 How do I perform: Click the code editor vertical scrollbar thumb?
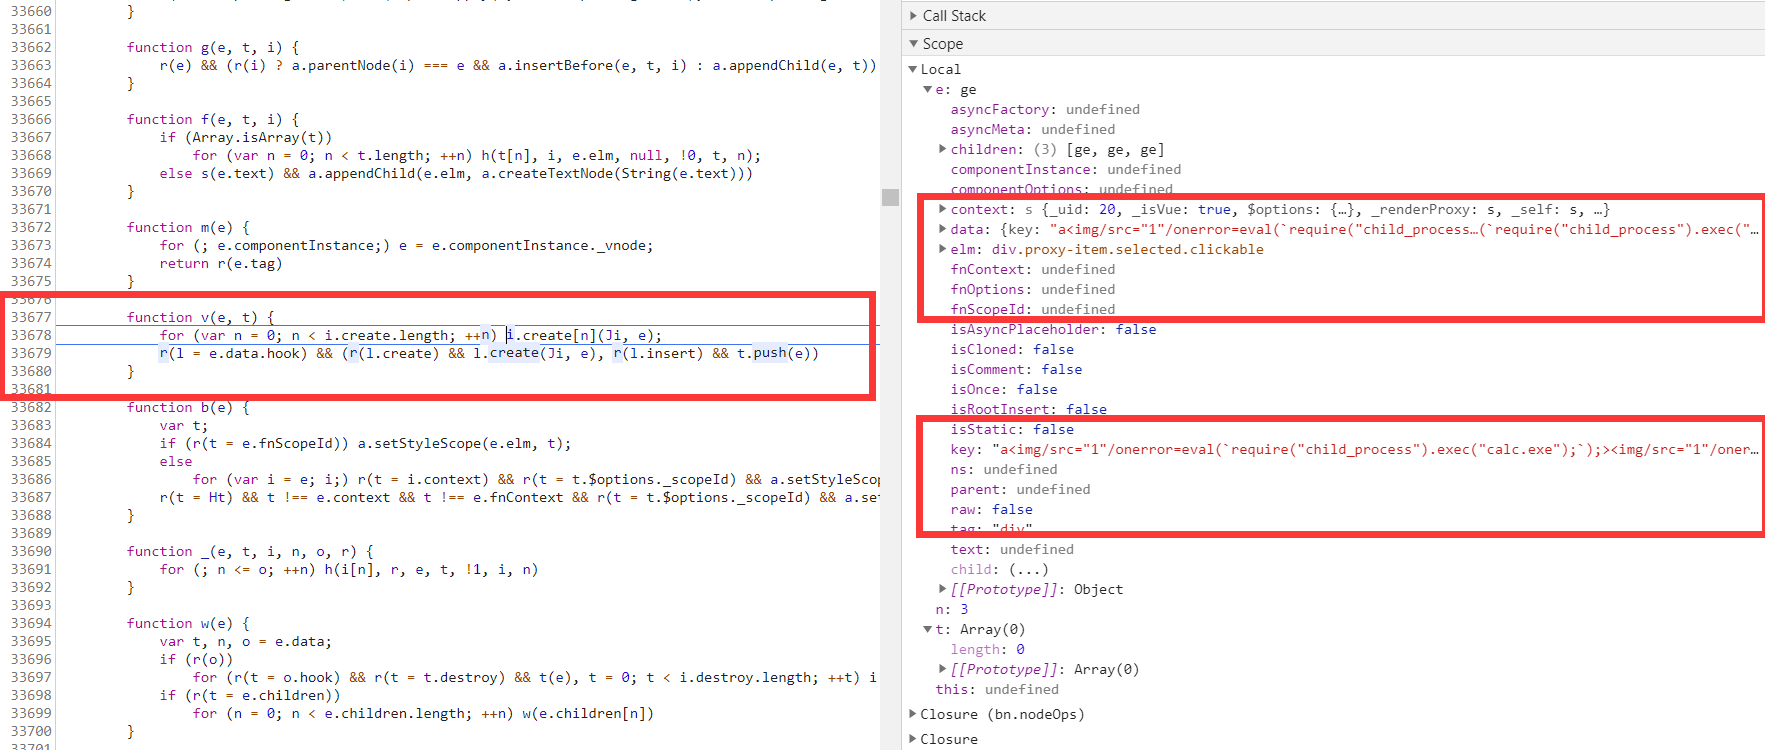(x=890, y=197)
